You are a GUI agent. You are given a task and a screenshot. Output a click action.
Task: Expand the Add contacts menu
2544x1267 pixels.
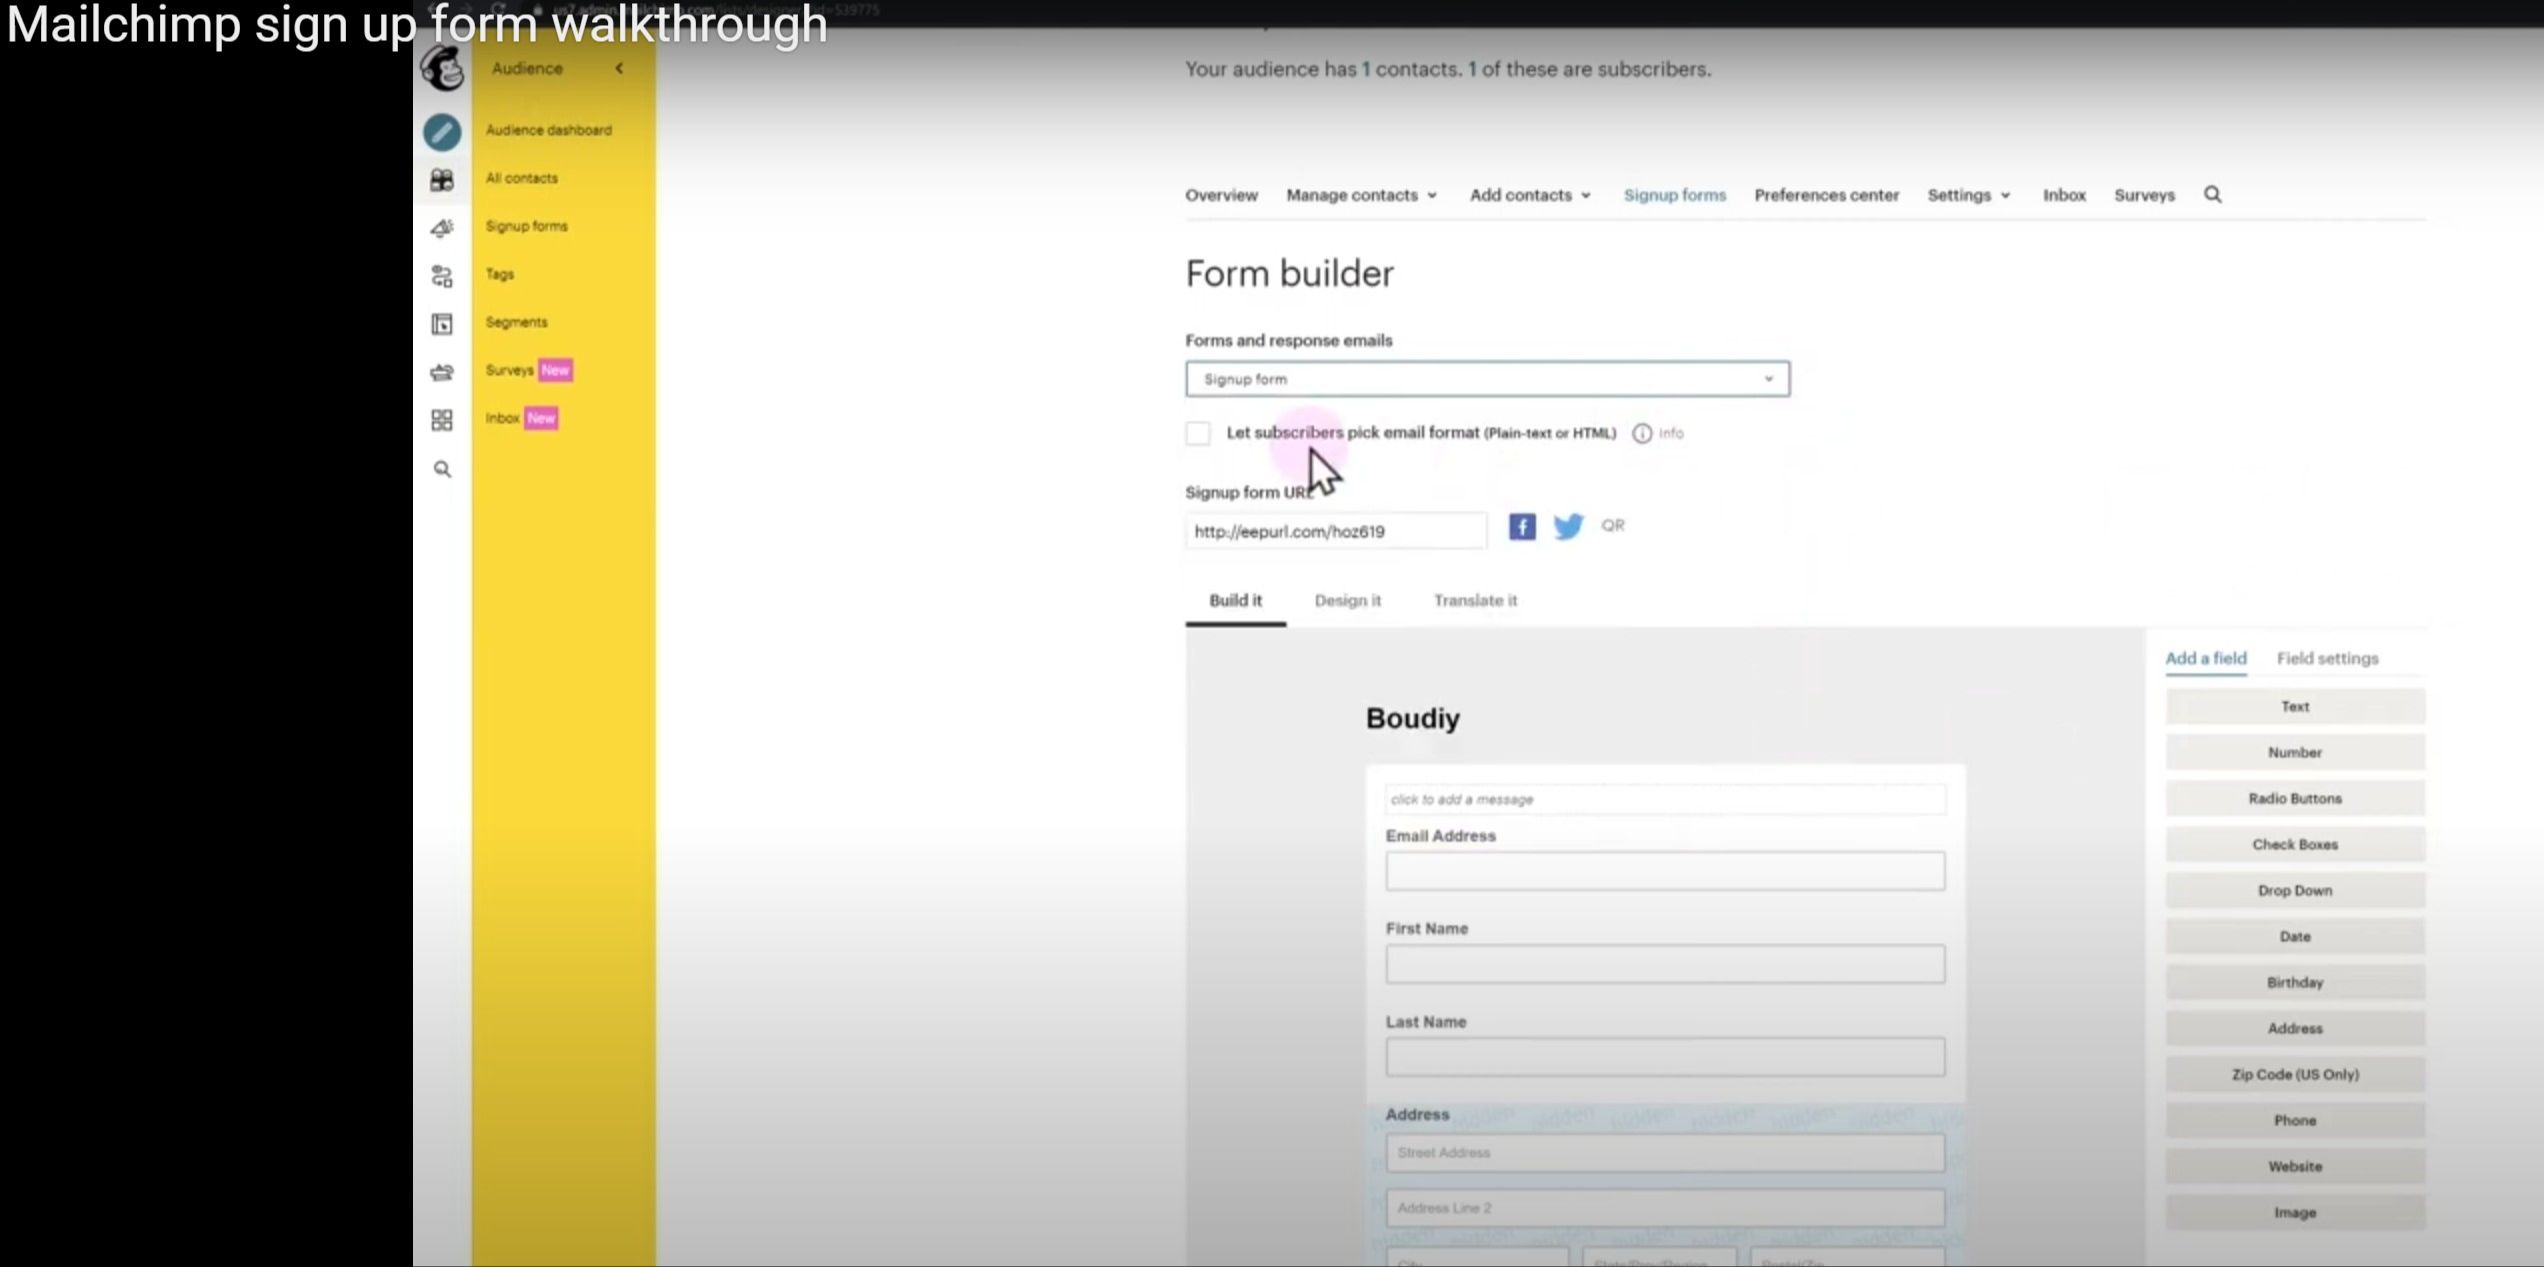1530,195
